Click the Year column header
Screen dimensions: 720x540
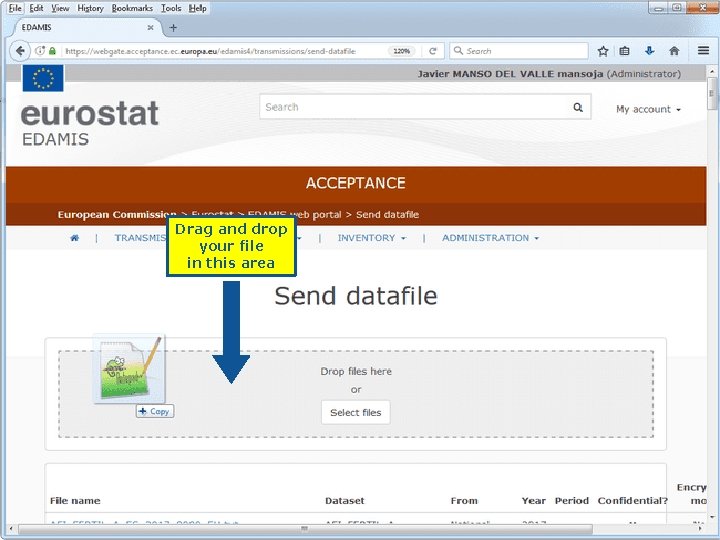[534, 501]
